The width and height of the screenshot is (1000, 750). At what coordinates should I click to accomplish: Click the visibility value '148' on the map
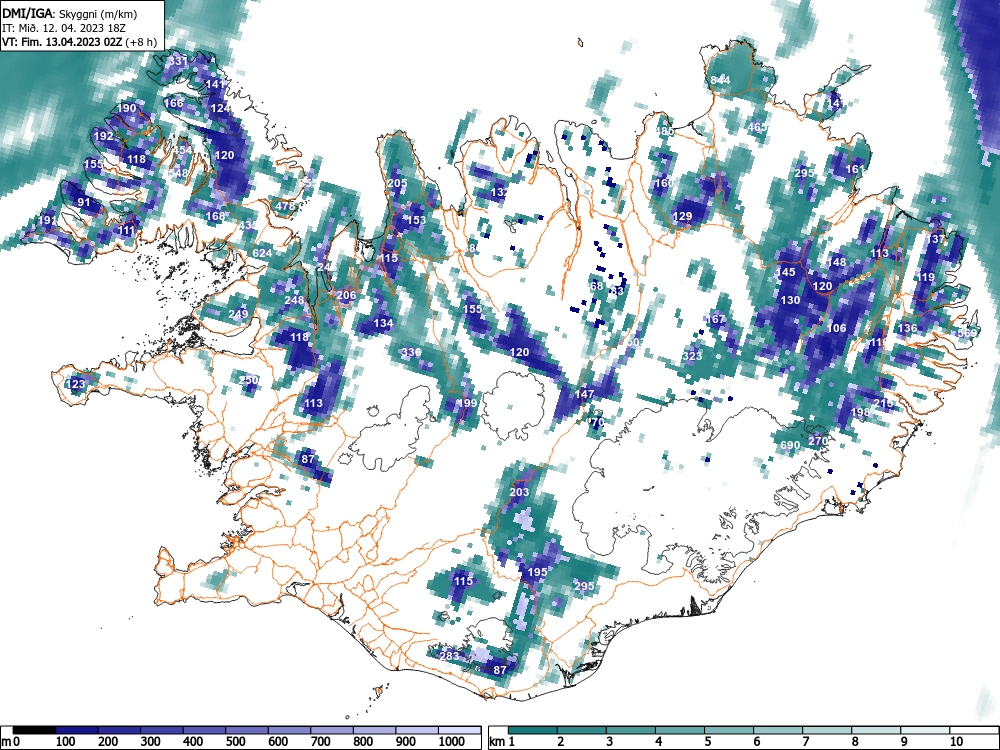836,261
